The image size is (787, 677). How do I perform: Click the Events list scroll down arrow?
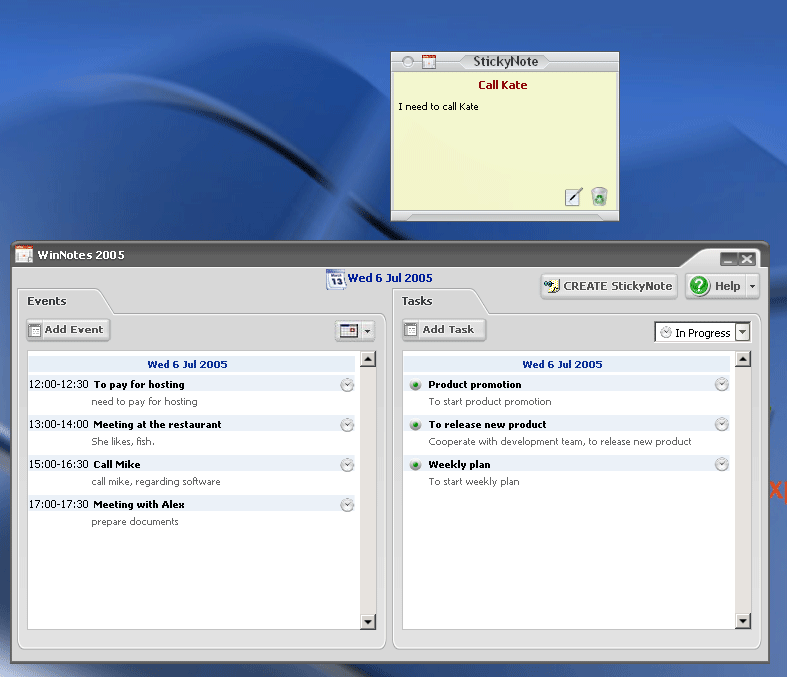368,622
